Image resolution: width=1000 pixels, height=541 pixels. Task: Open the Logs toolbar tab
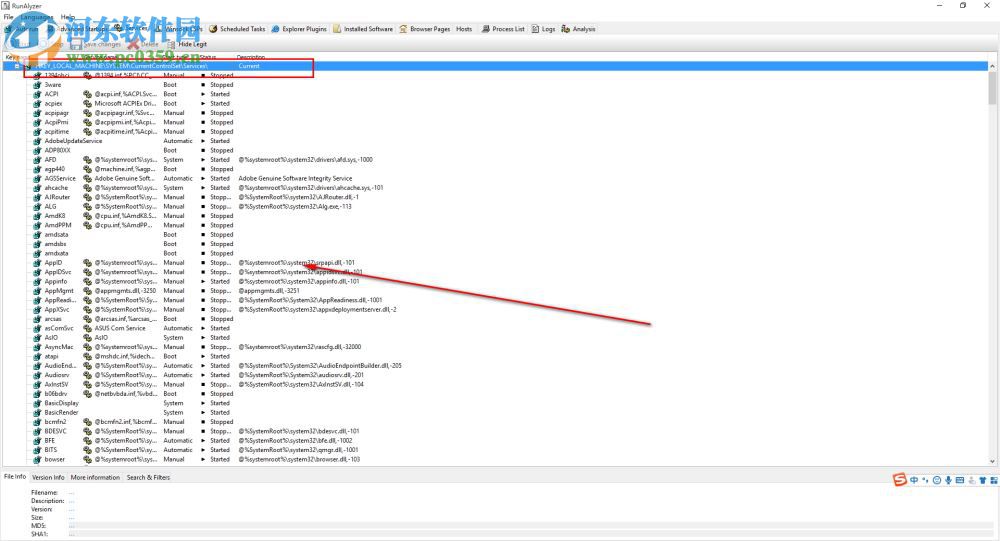(x=543, y=29)
